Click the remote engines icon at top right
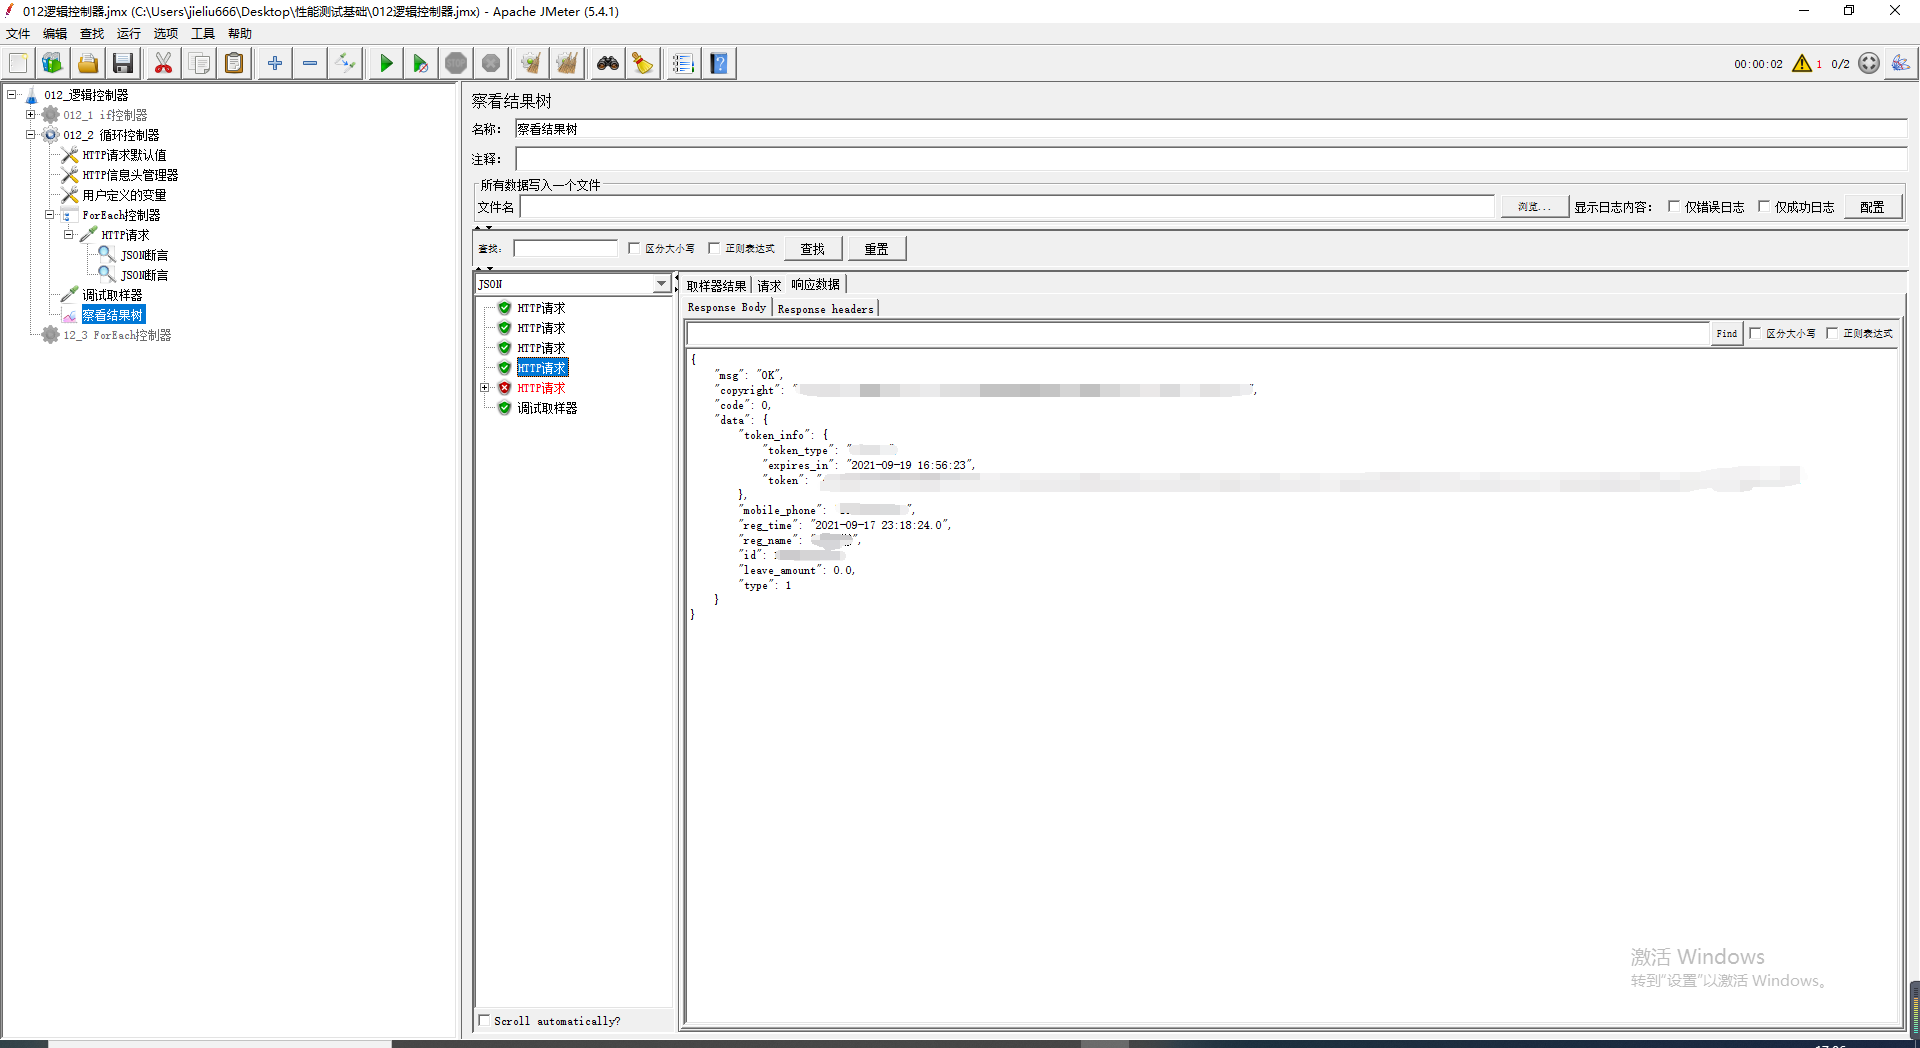 pyautogui.click(x=1900, y=63)
